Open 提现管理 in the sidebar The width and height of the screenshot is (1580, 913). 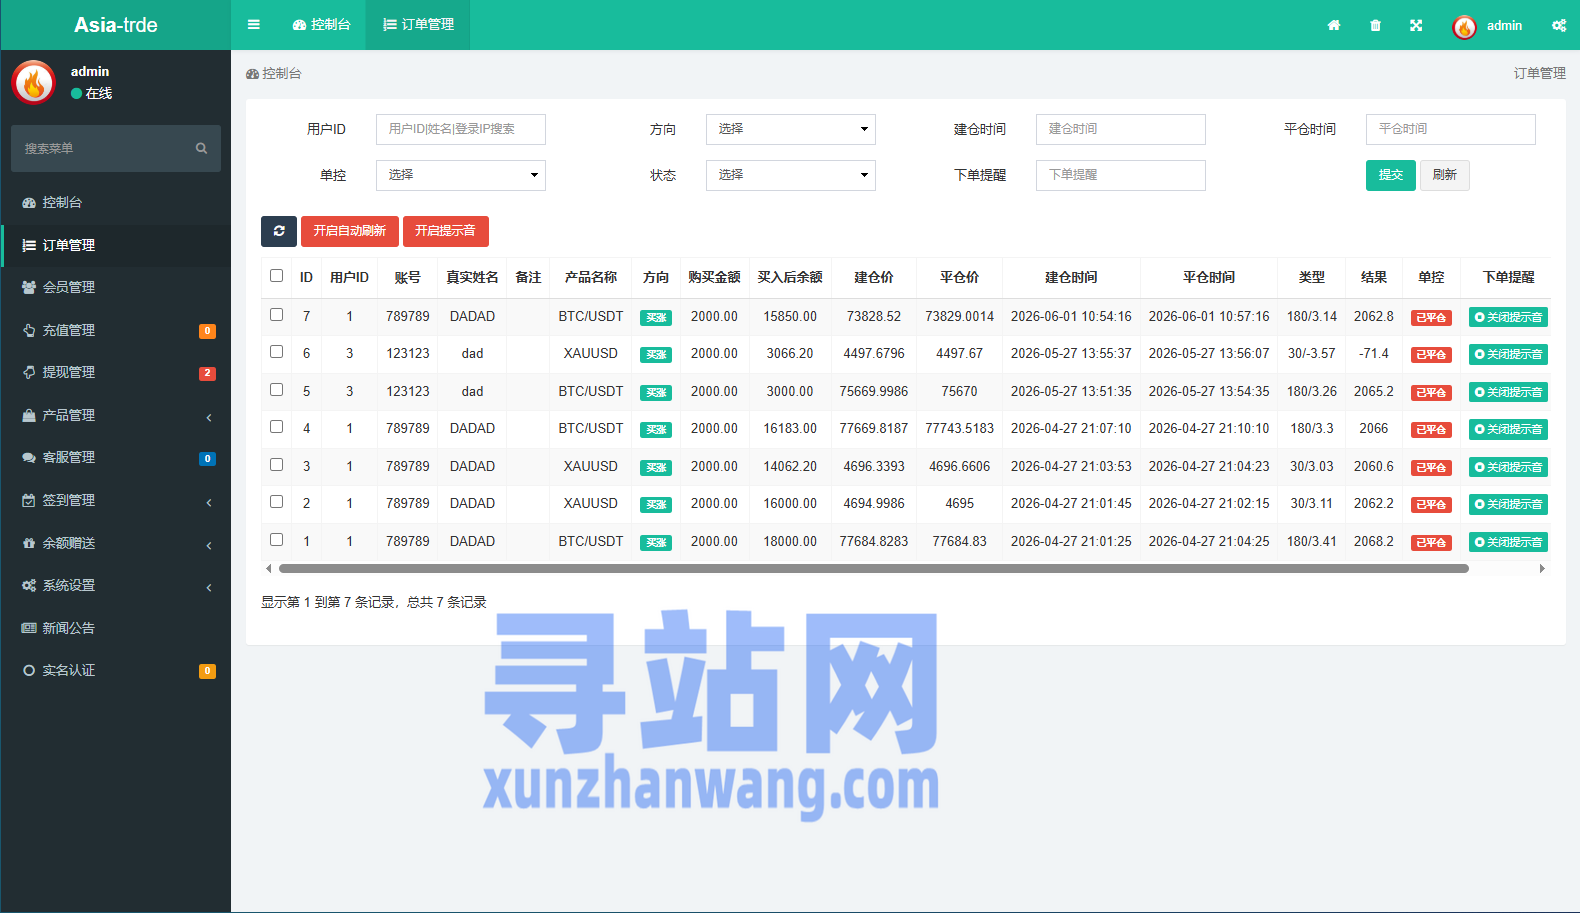coord(116,372)
